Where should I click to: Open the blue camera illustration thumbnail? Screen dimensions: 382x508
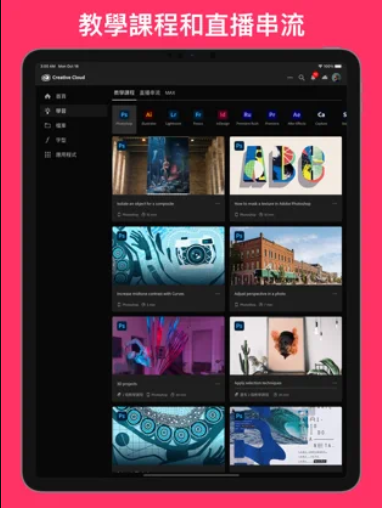coord(168,256)
